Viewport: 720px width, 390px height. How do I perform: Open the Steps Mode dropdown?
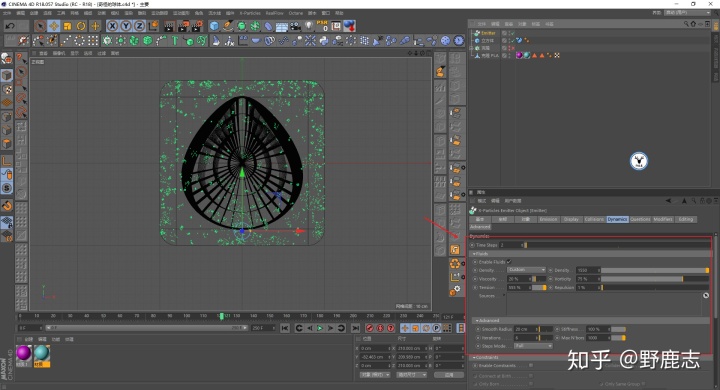pos(533,346)
